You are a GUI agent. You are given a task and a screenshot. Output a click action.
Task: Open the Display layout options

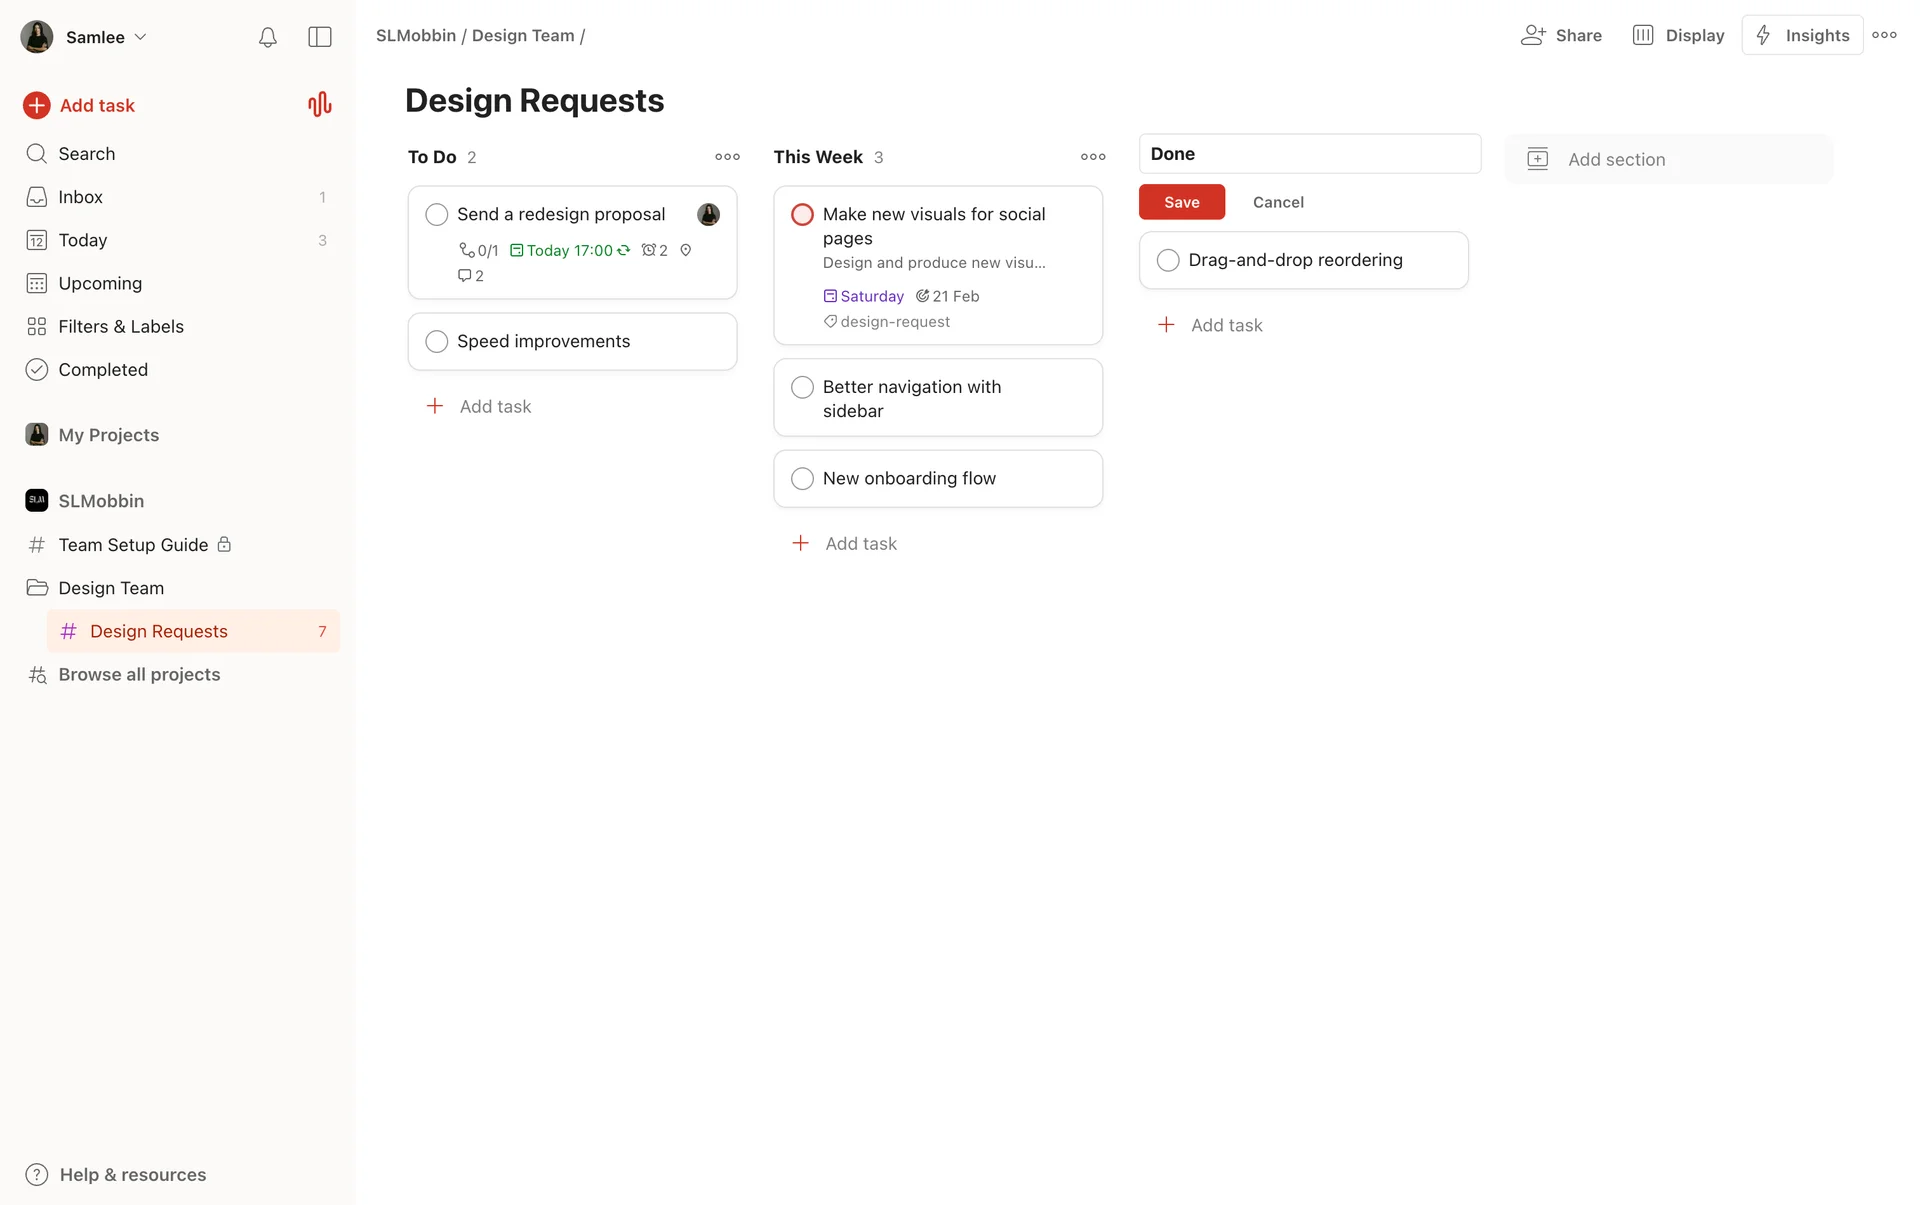(1678, 35)
